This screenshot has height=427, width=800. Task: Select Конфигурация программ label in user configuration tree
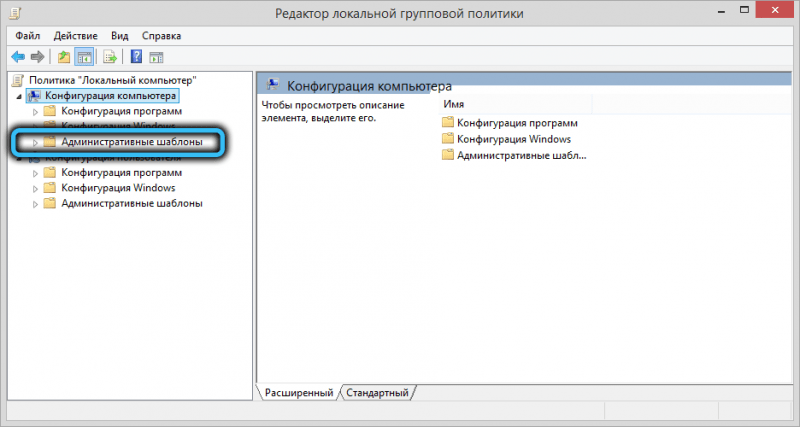(x=121, y=172)
